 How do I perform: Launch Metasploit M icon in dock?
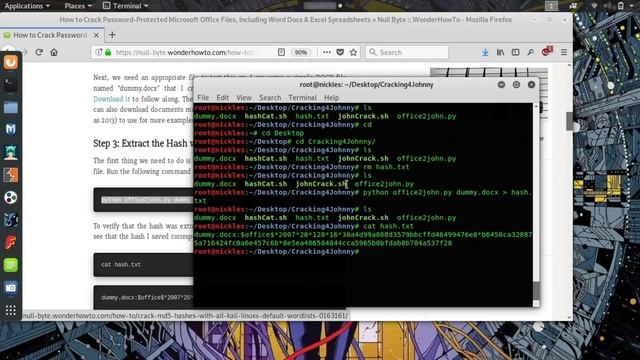[x=11, y=129]
